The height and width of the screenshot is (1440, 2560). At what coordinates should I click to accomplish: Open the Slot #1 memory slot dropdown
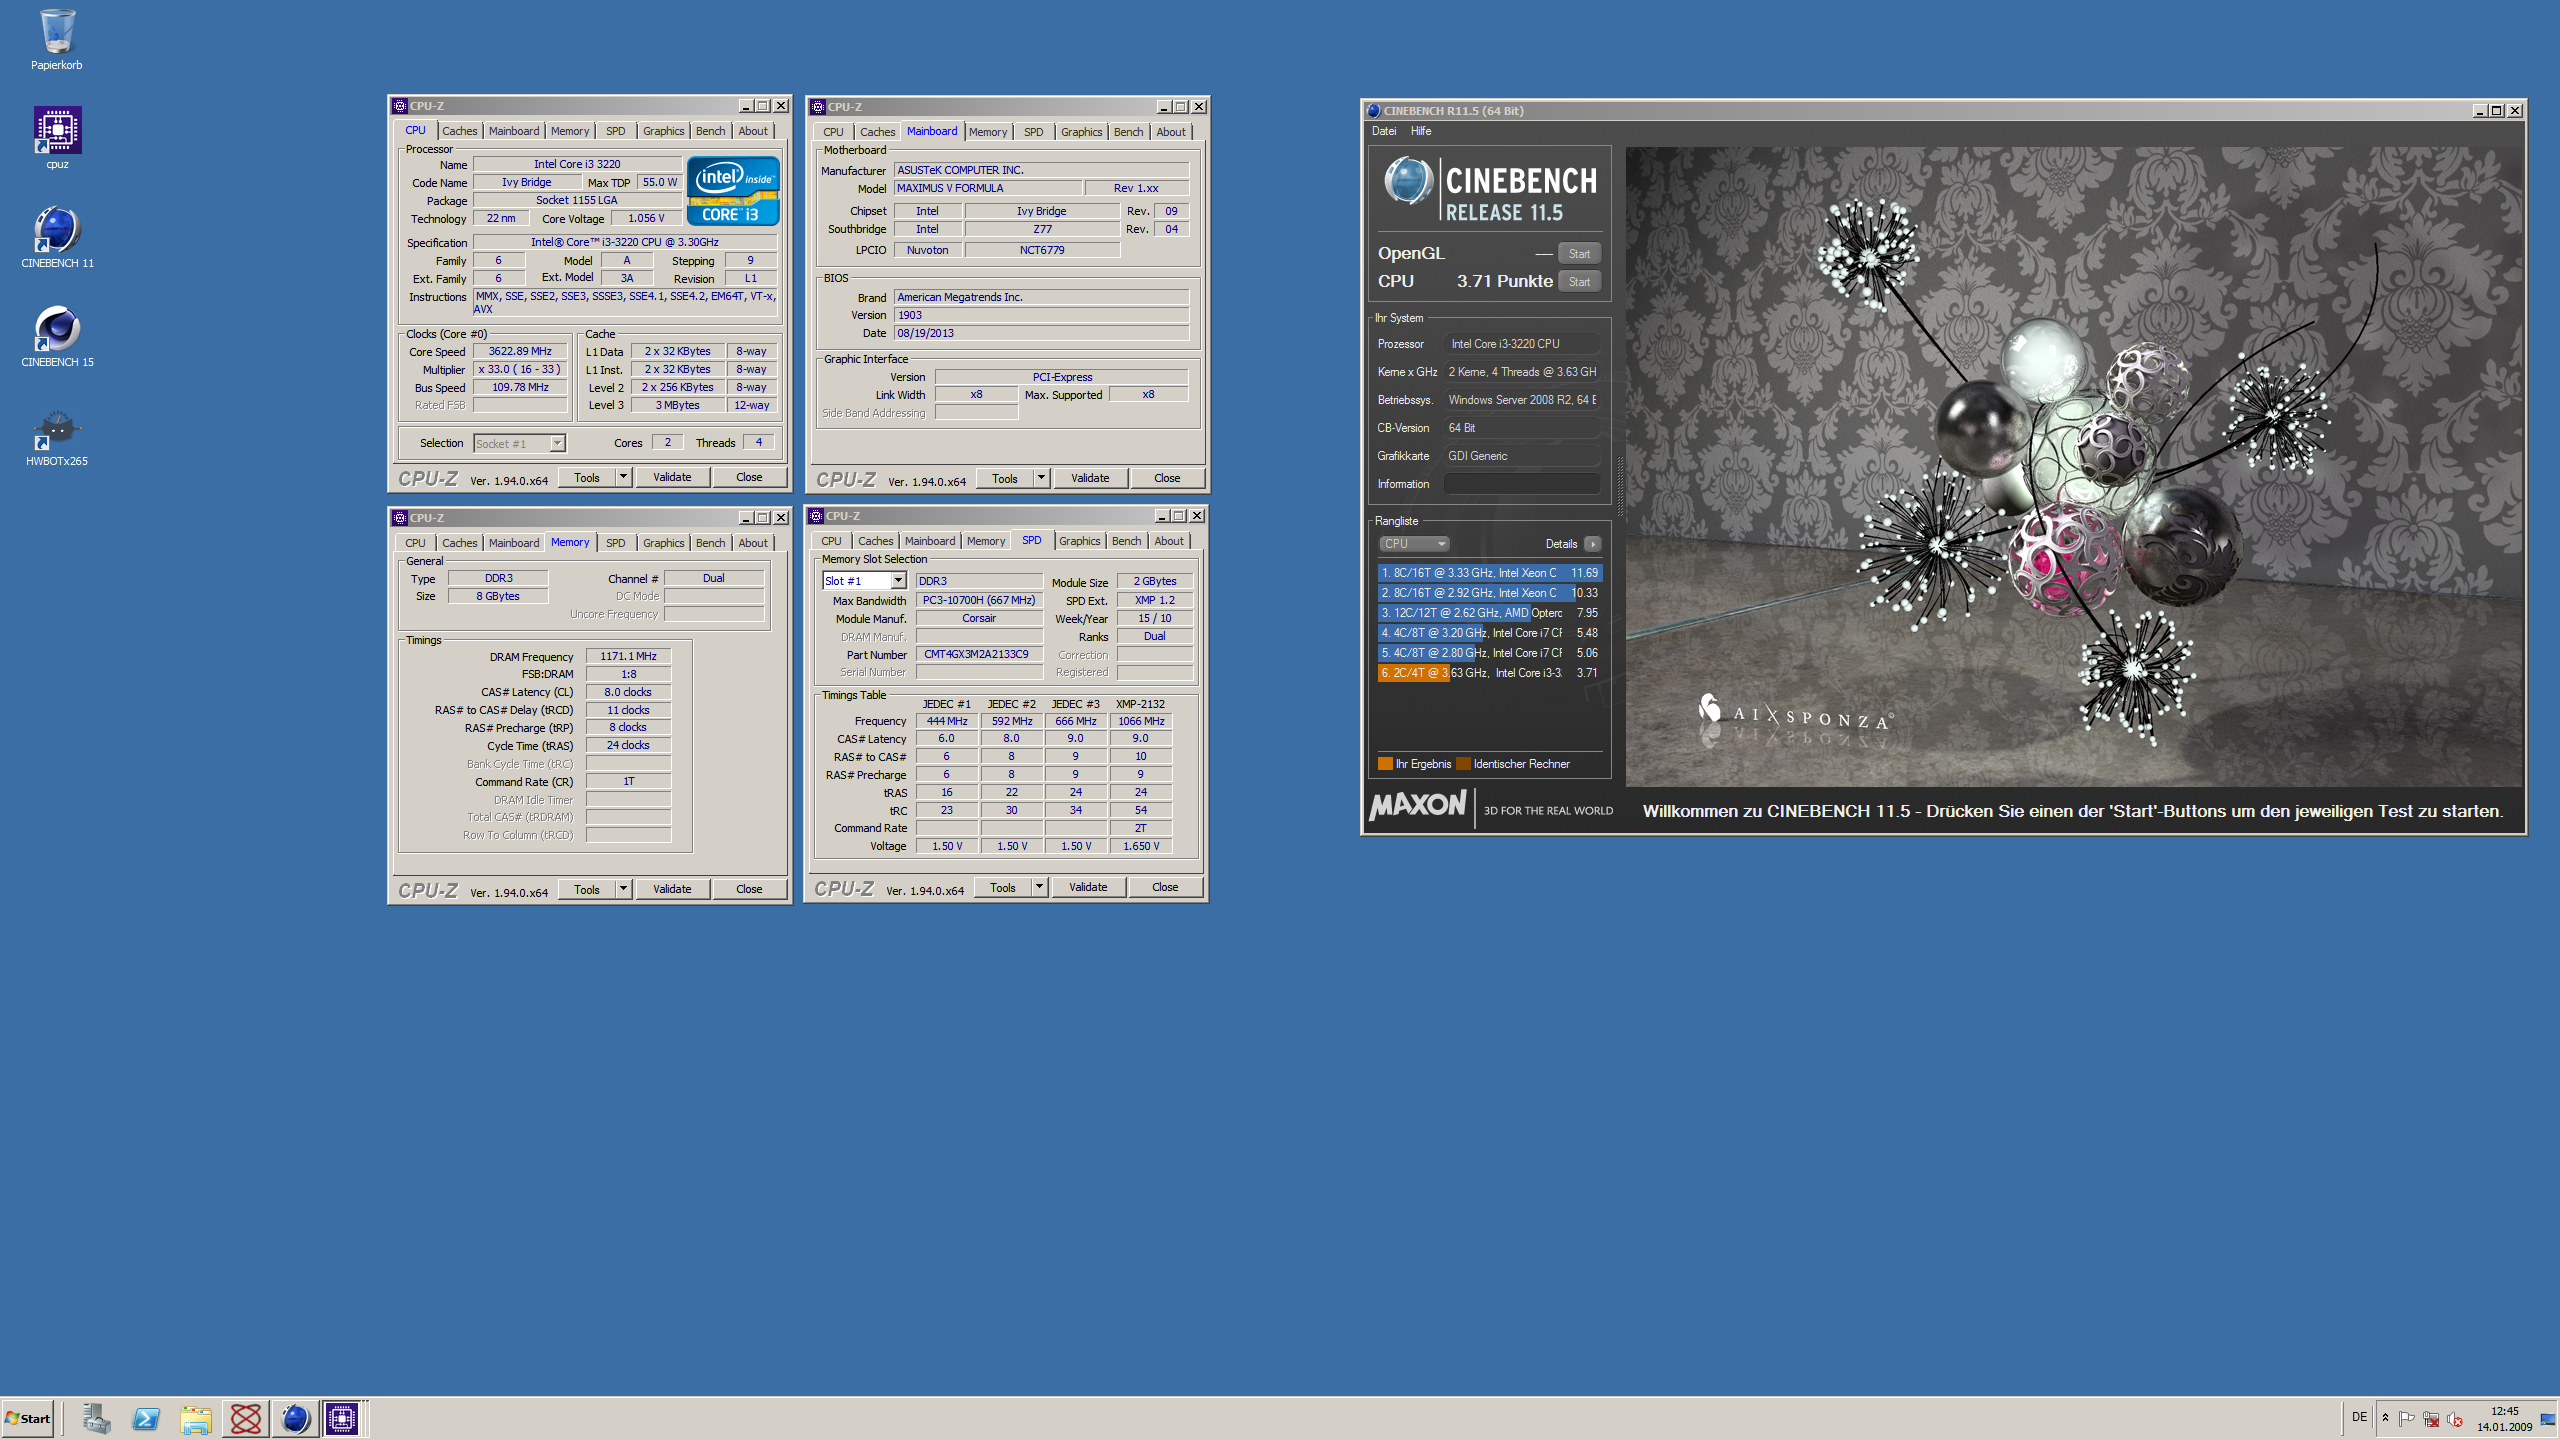pyautogui.click(x=898, y=581)
